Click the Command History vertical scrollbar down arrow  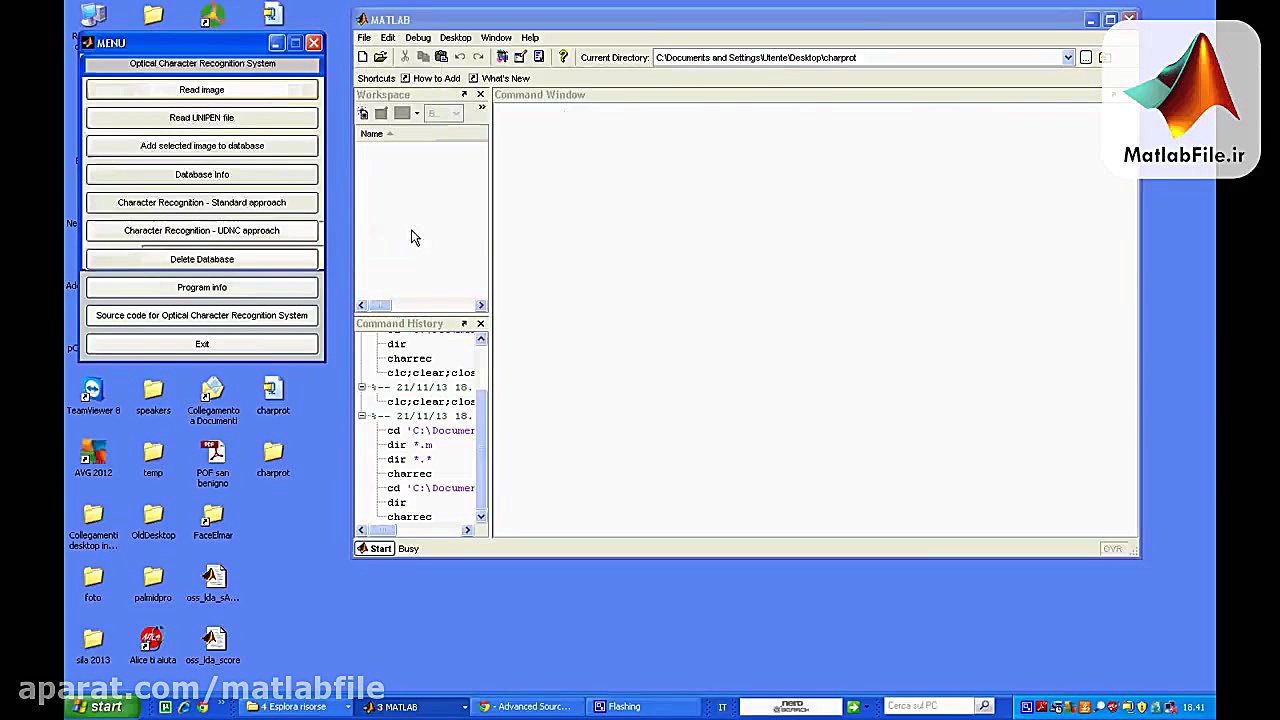point(481,517)
